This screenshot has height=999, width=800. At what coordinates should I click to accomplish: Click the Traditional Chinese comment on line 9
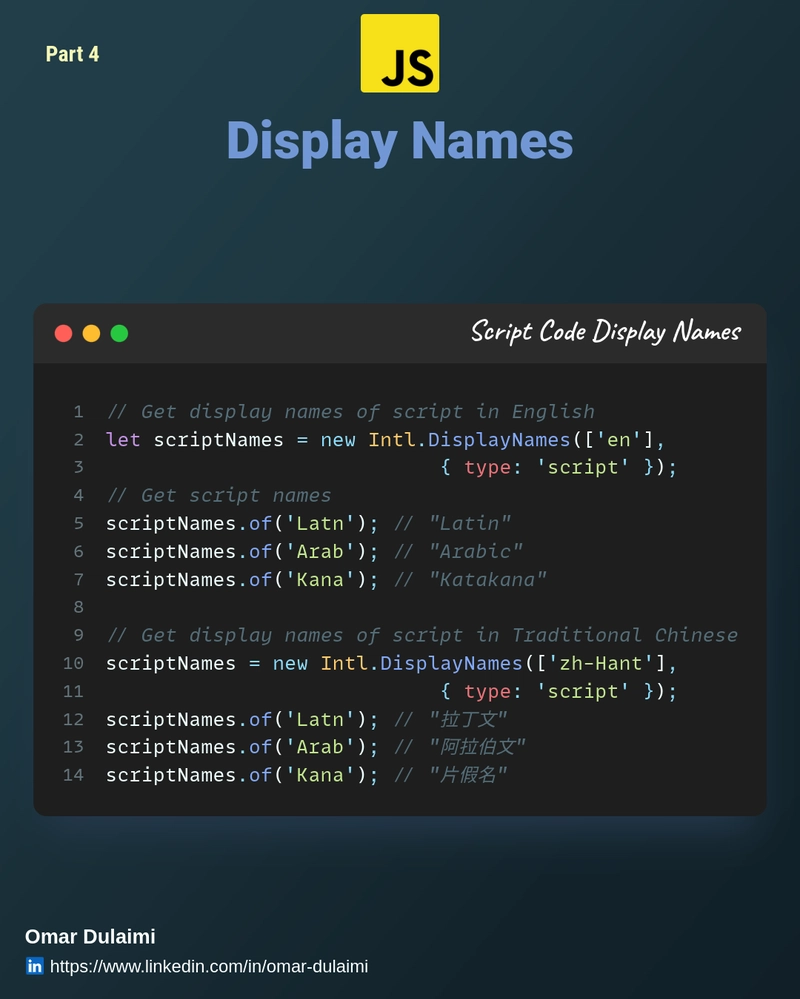pos(422,636)
